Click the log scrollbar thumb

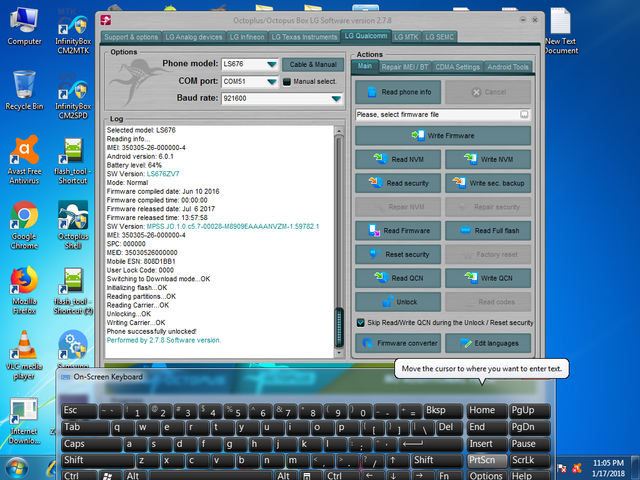[338, 327]
